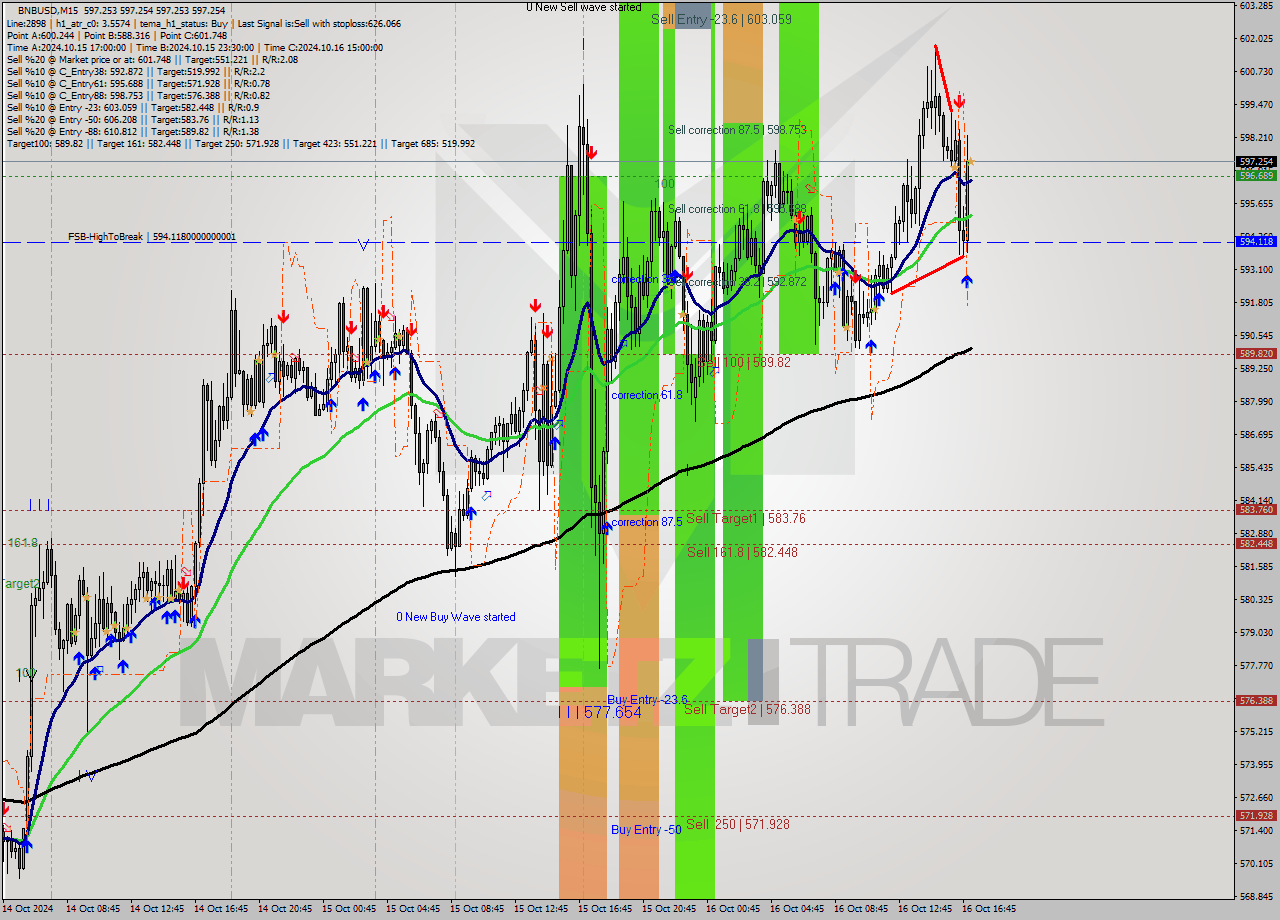Select the 'Sell Target1 | 583.76' label
The height and width of the screenshot is (920, 1280).
[x=746, y=518]
